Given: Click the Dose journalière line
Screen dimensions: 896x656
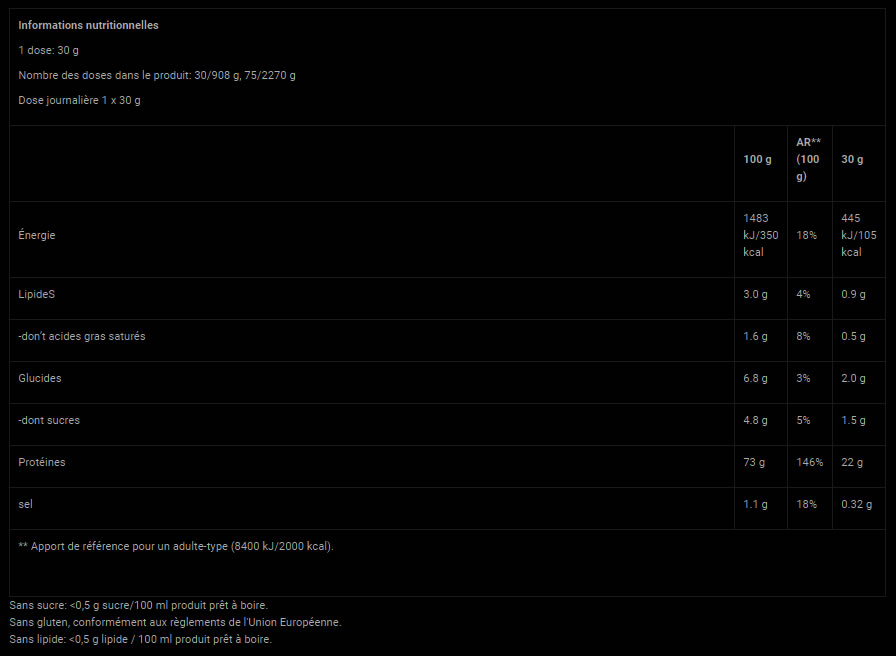Looking at the screenshot, I should click(80, 100).
